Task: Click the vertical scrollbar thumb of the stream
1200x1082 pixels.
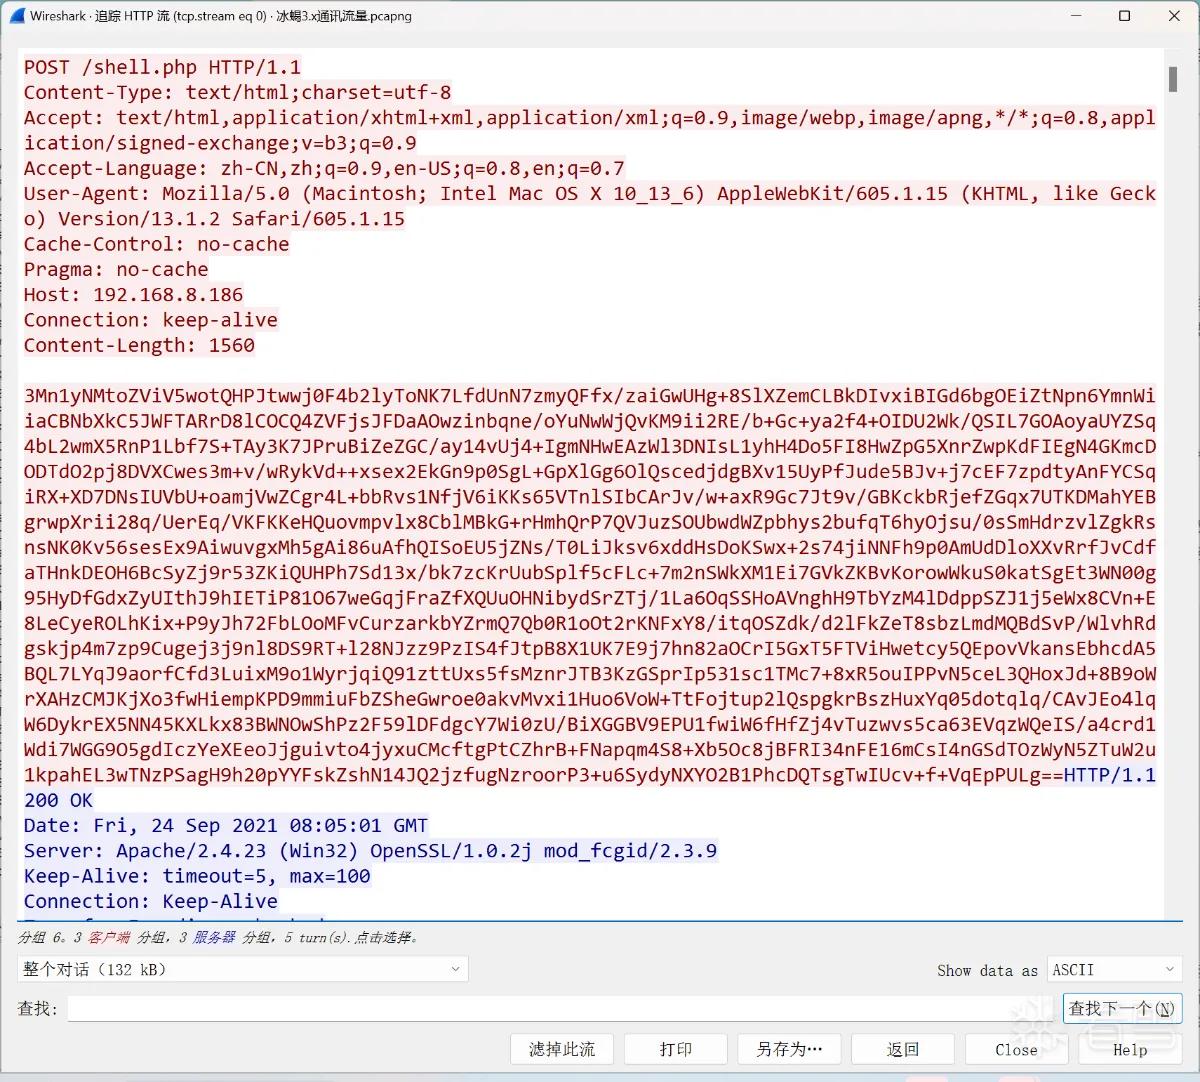Action: (1173, 78)
